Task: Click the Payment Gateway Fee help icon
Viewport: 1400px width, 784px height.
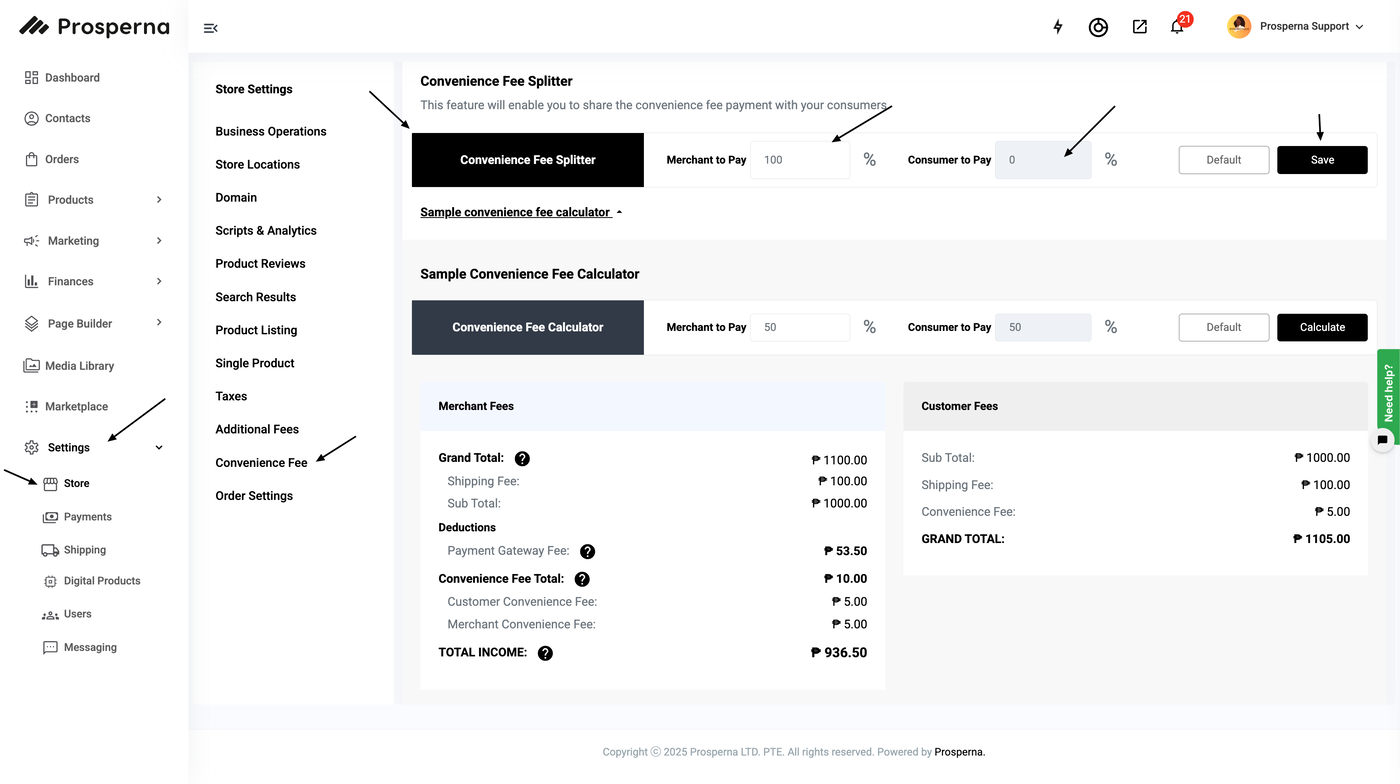Action: click(x=587, y=552)
